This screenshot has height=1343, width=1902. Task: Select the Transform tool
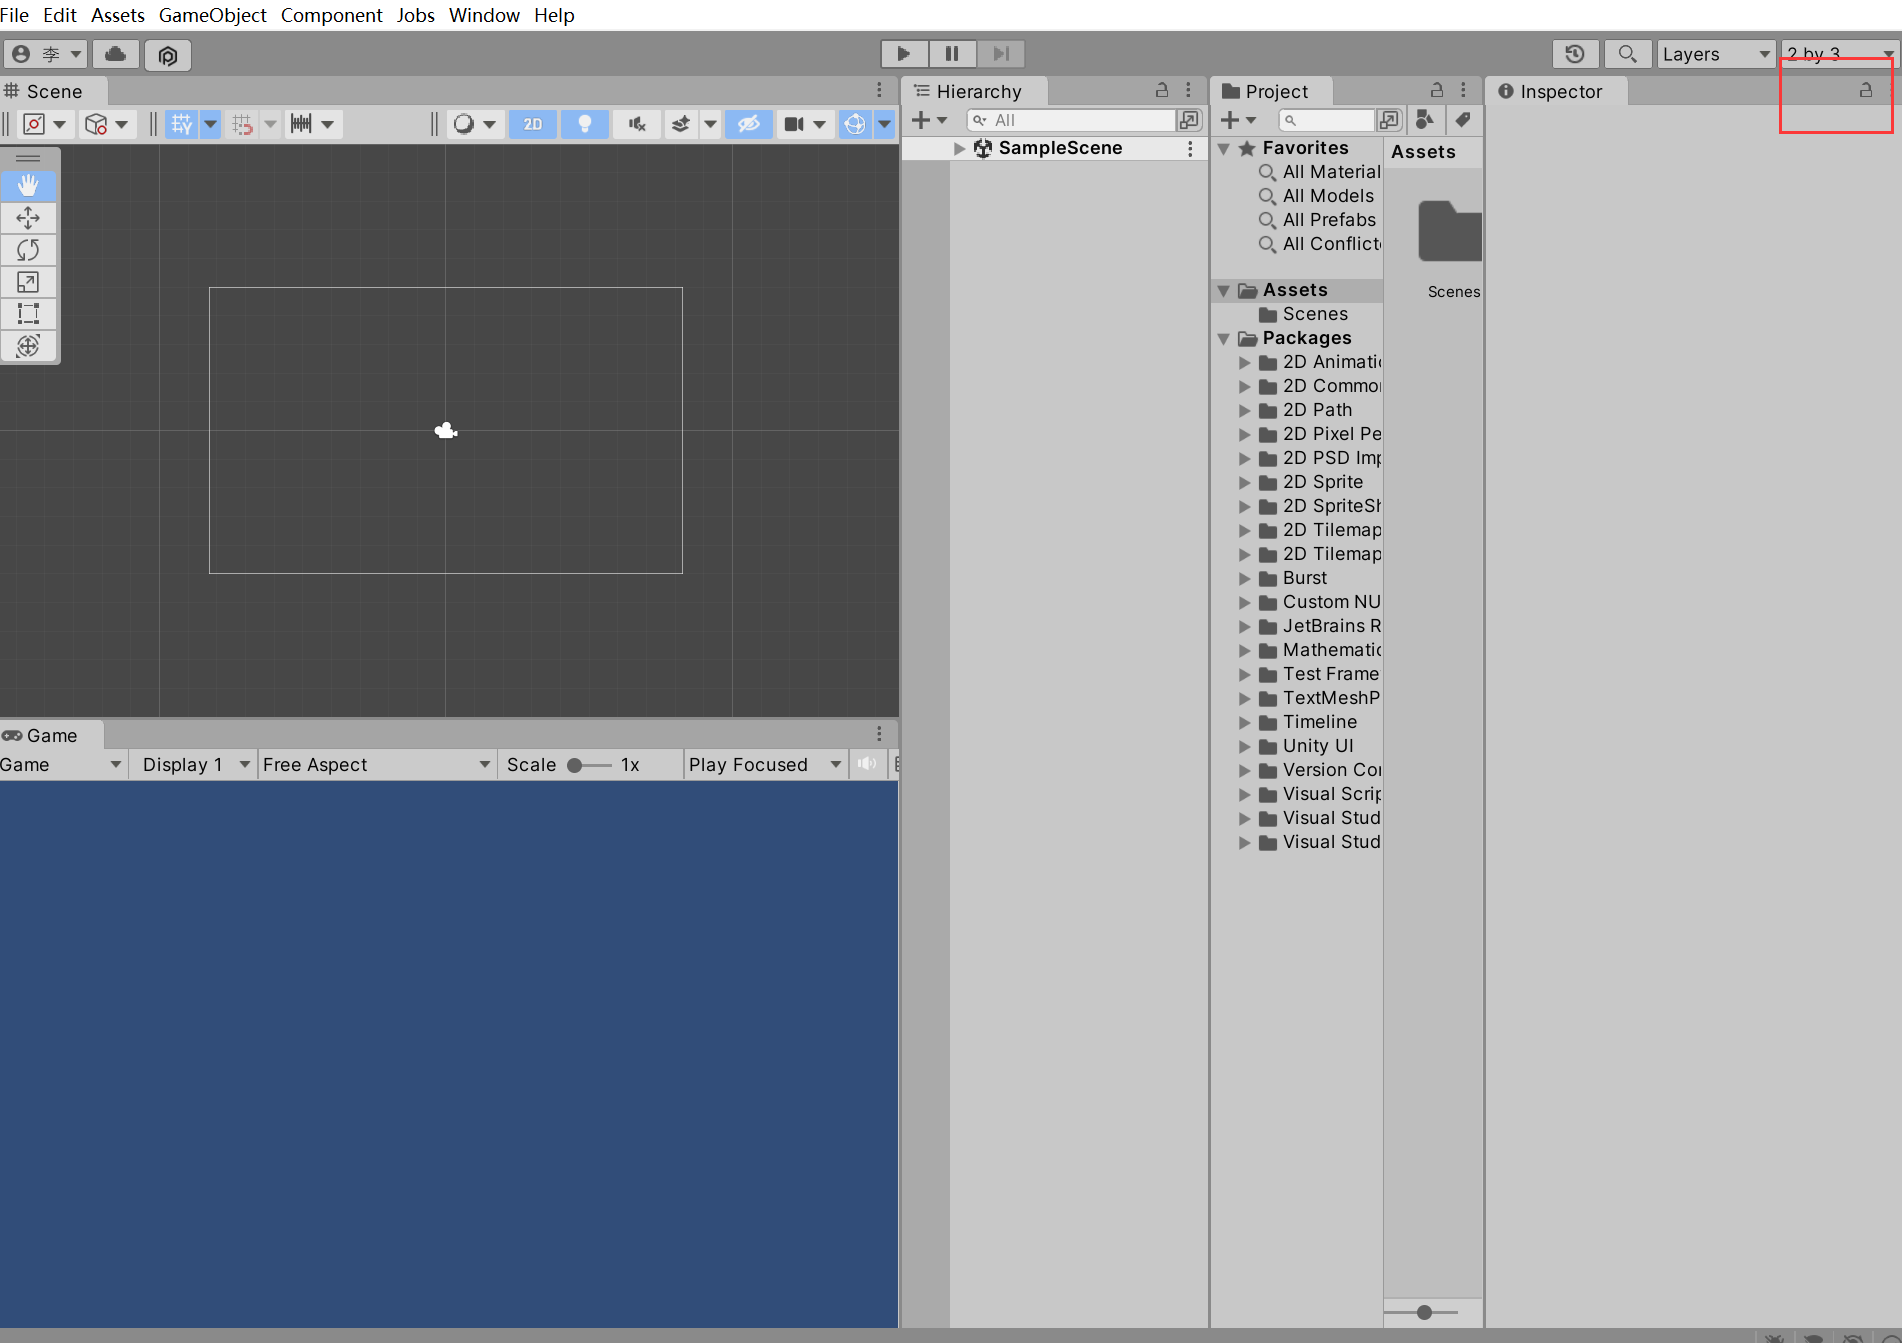tap(28, 345)
